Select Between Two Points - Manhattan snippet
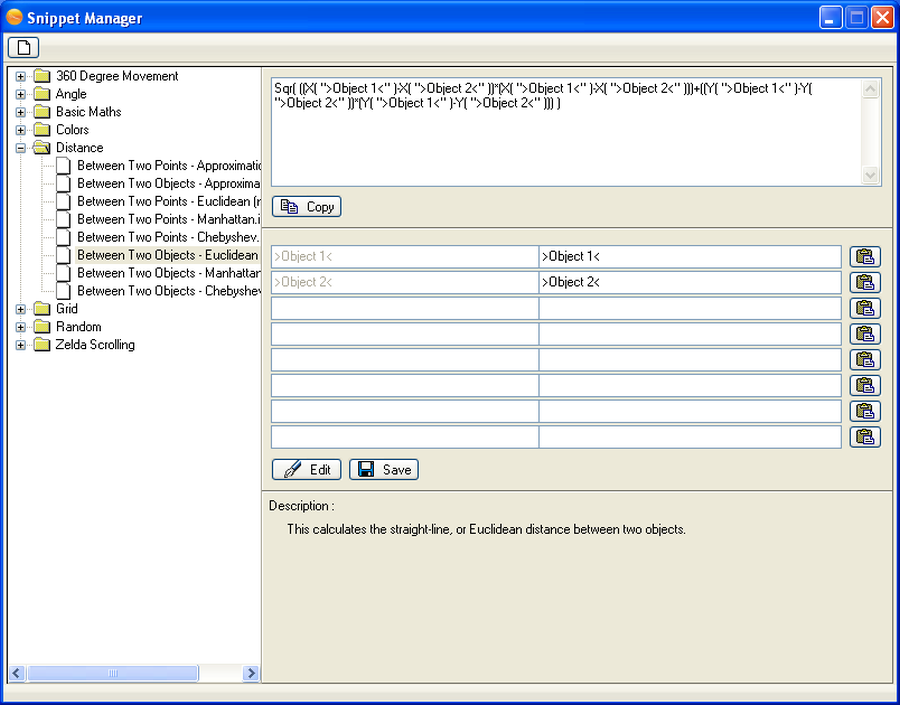The width and height of the screenshot is (900, 705). click(169, 219)
